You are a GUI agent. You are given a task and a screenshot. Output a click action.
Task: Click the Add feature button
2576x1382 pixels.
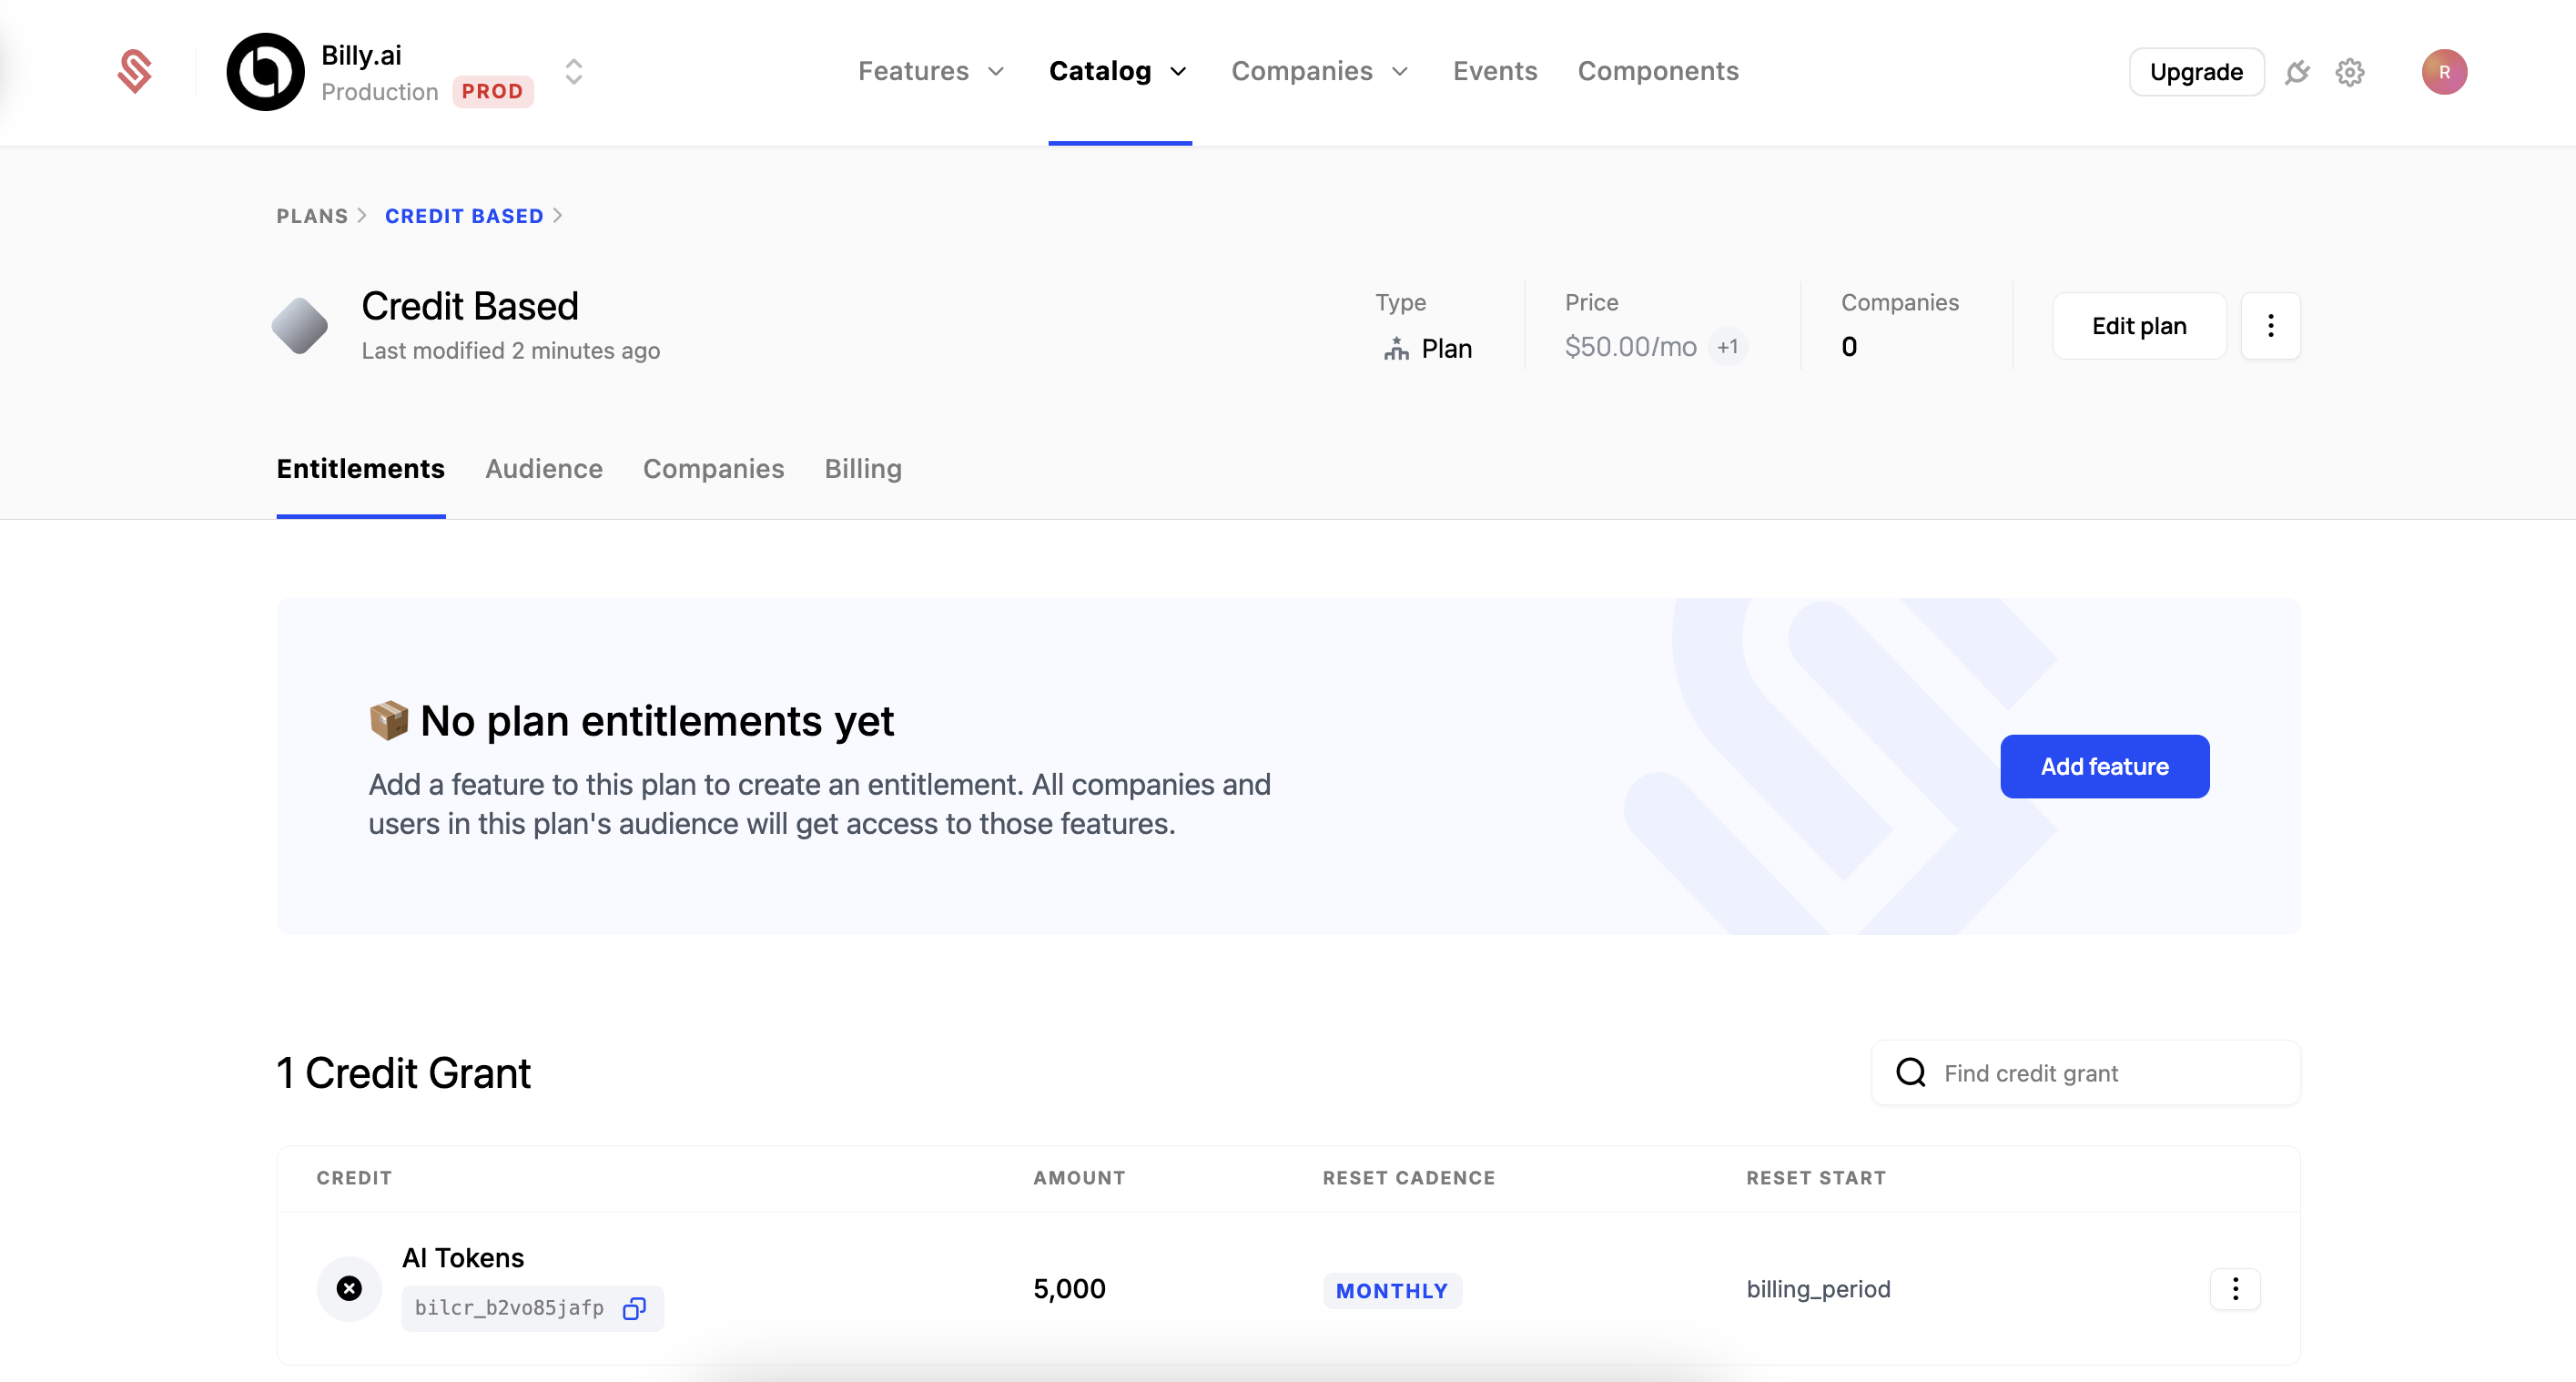(2104, 766)
